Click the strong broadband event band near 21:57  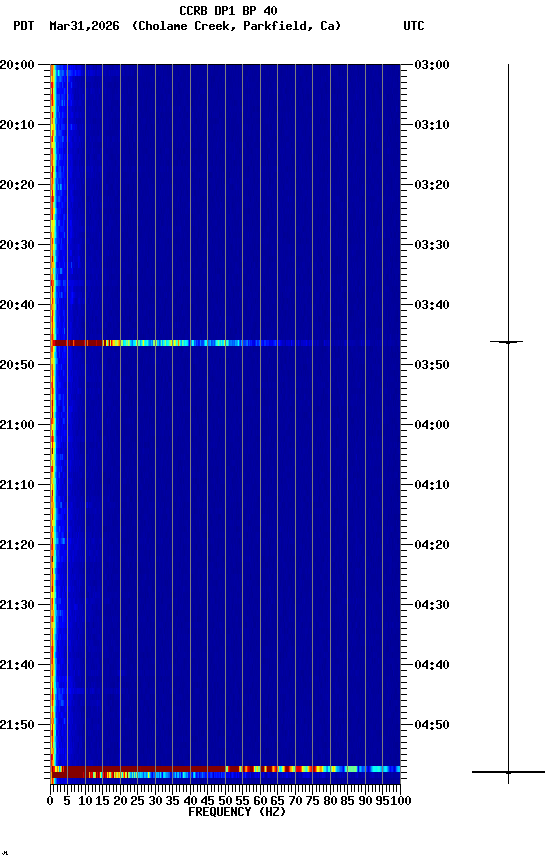pos(226,769)
